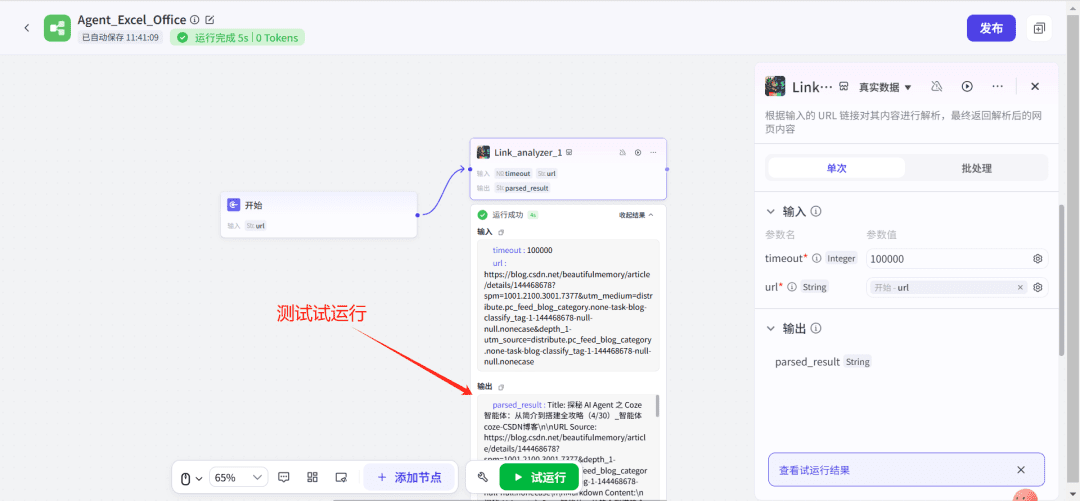The height and width of the screenshot is (501, 1080).
Task: Click the timeout parameter settings gear
Action: [1038, 259]
